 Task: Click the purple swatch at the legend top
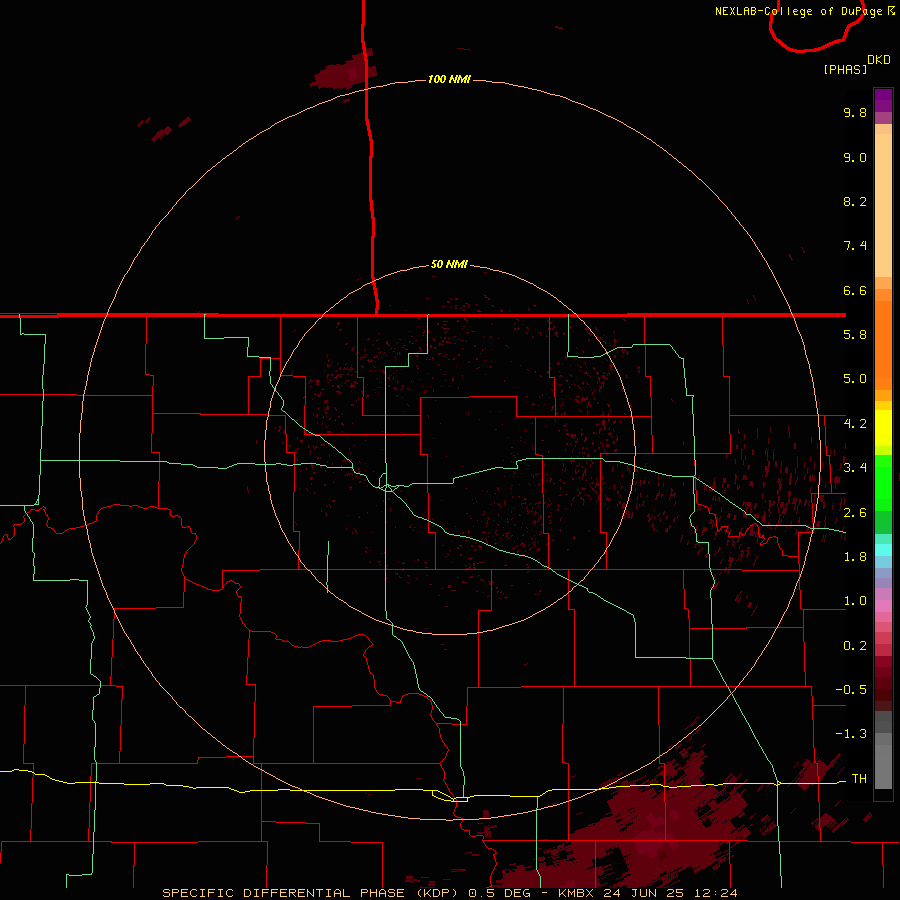click(x=883, y=100)
